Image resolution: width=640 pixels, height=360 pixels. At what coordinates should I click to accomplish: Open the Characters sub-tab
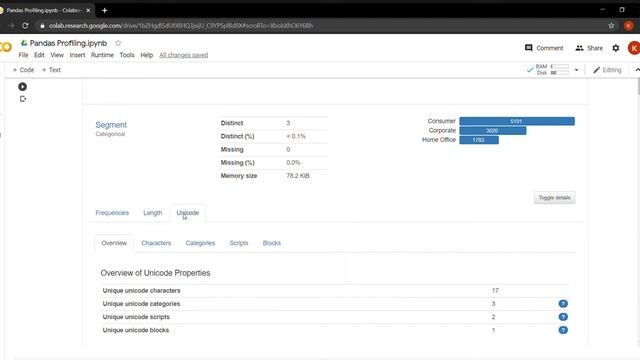tap(156, 243)
